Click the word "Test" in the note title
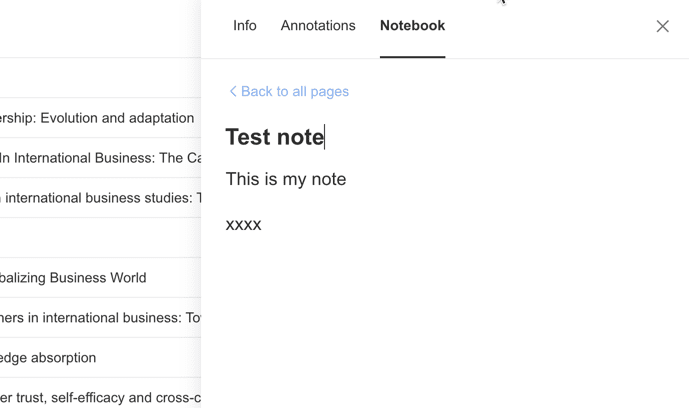689x408 pixels. [x=248, y=137]
